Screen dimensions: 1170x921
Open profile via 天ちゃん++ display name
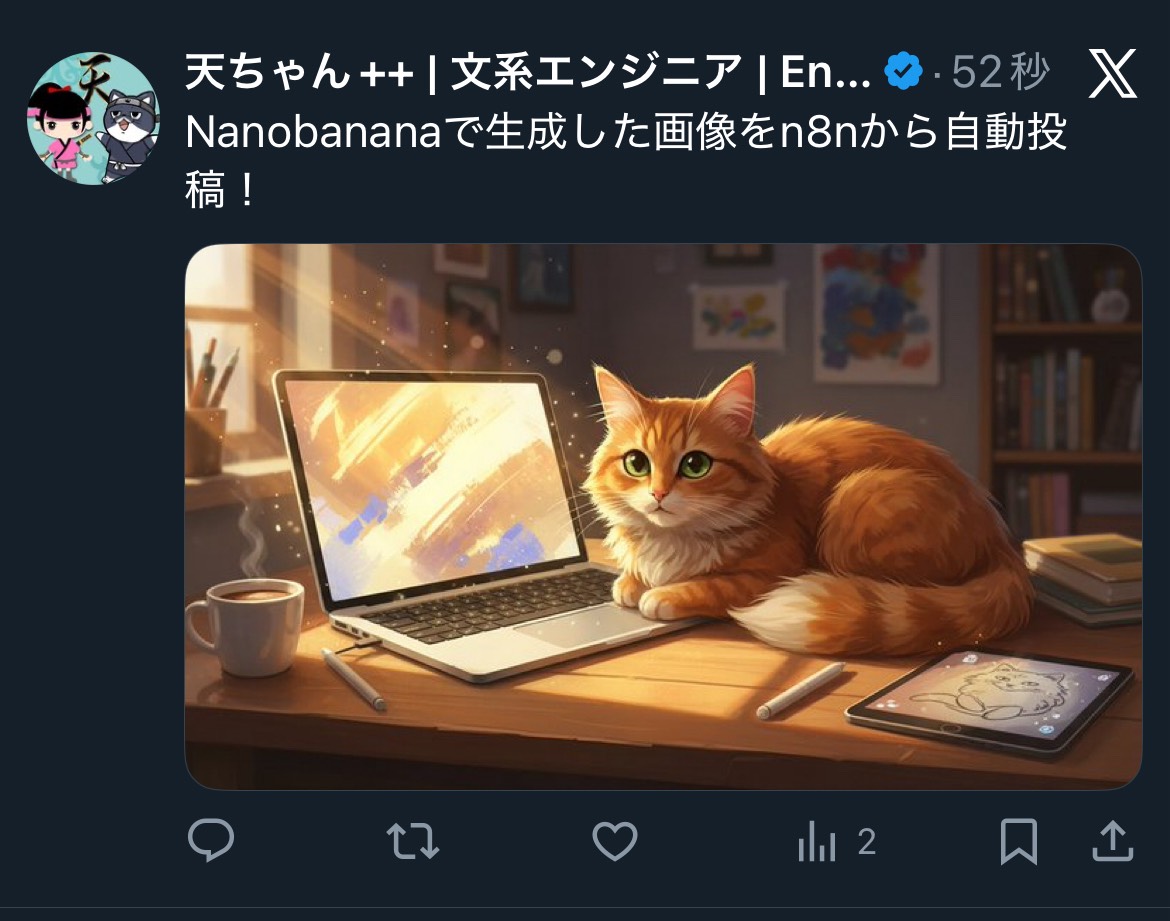(299, 72)
